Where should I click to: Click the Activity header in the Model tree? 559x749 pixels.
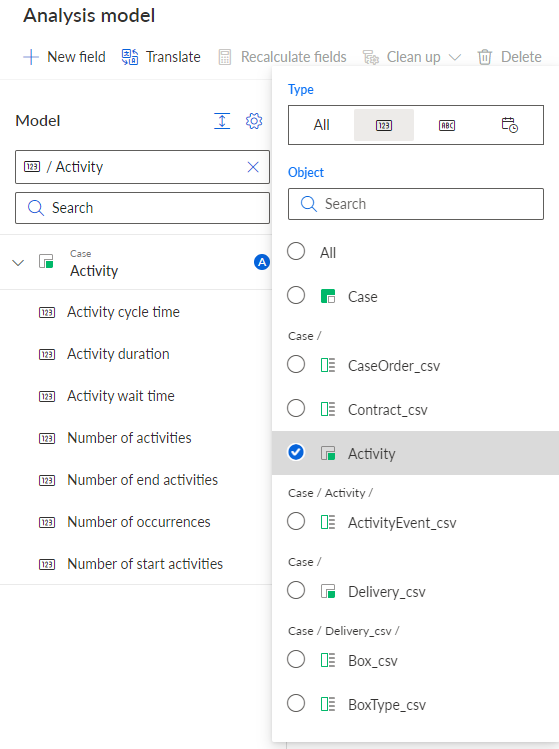(136, 262)
